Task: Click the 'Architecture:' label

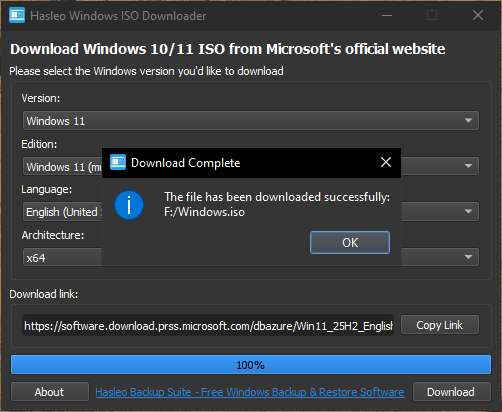Action: tap(53, 235)
